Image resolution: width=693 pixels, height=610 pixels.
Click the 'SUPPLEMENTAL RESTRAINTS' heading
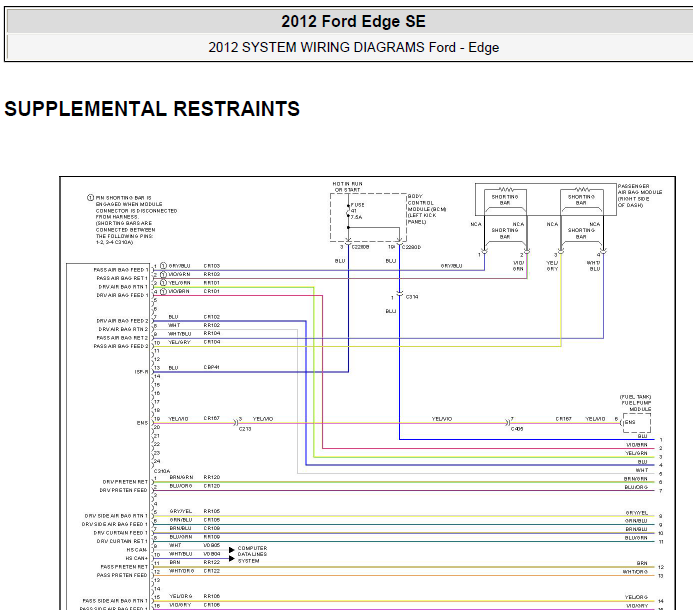(152, 109)
